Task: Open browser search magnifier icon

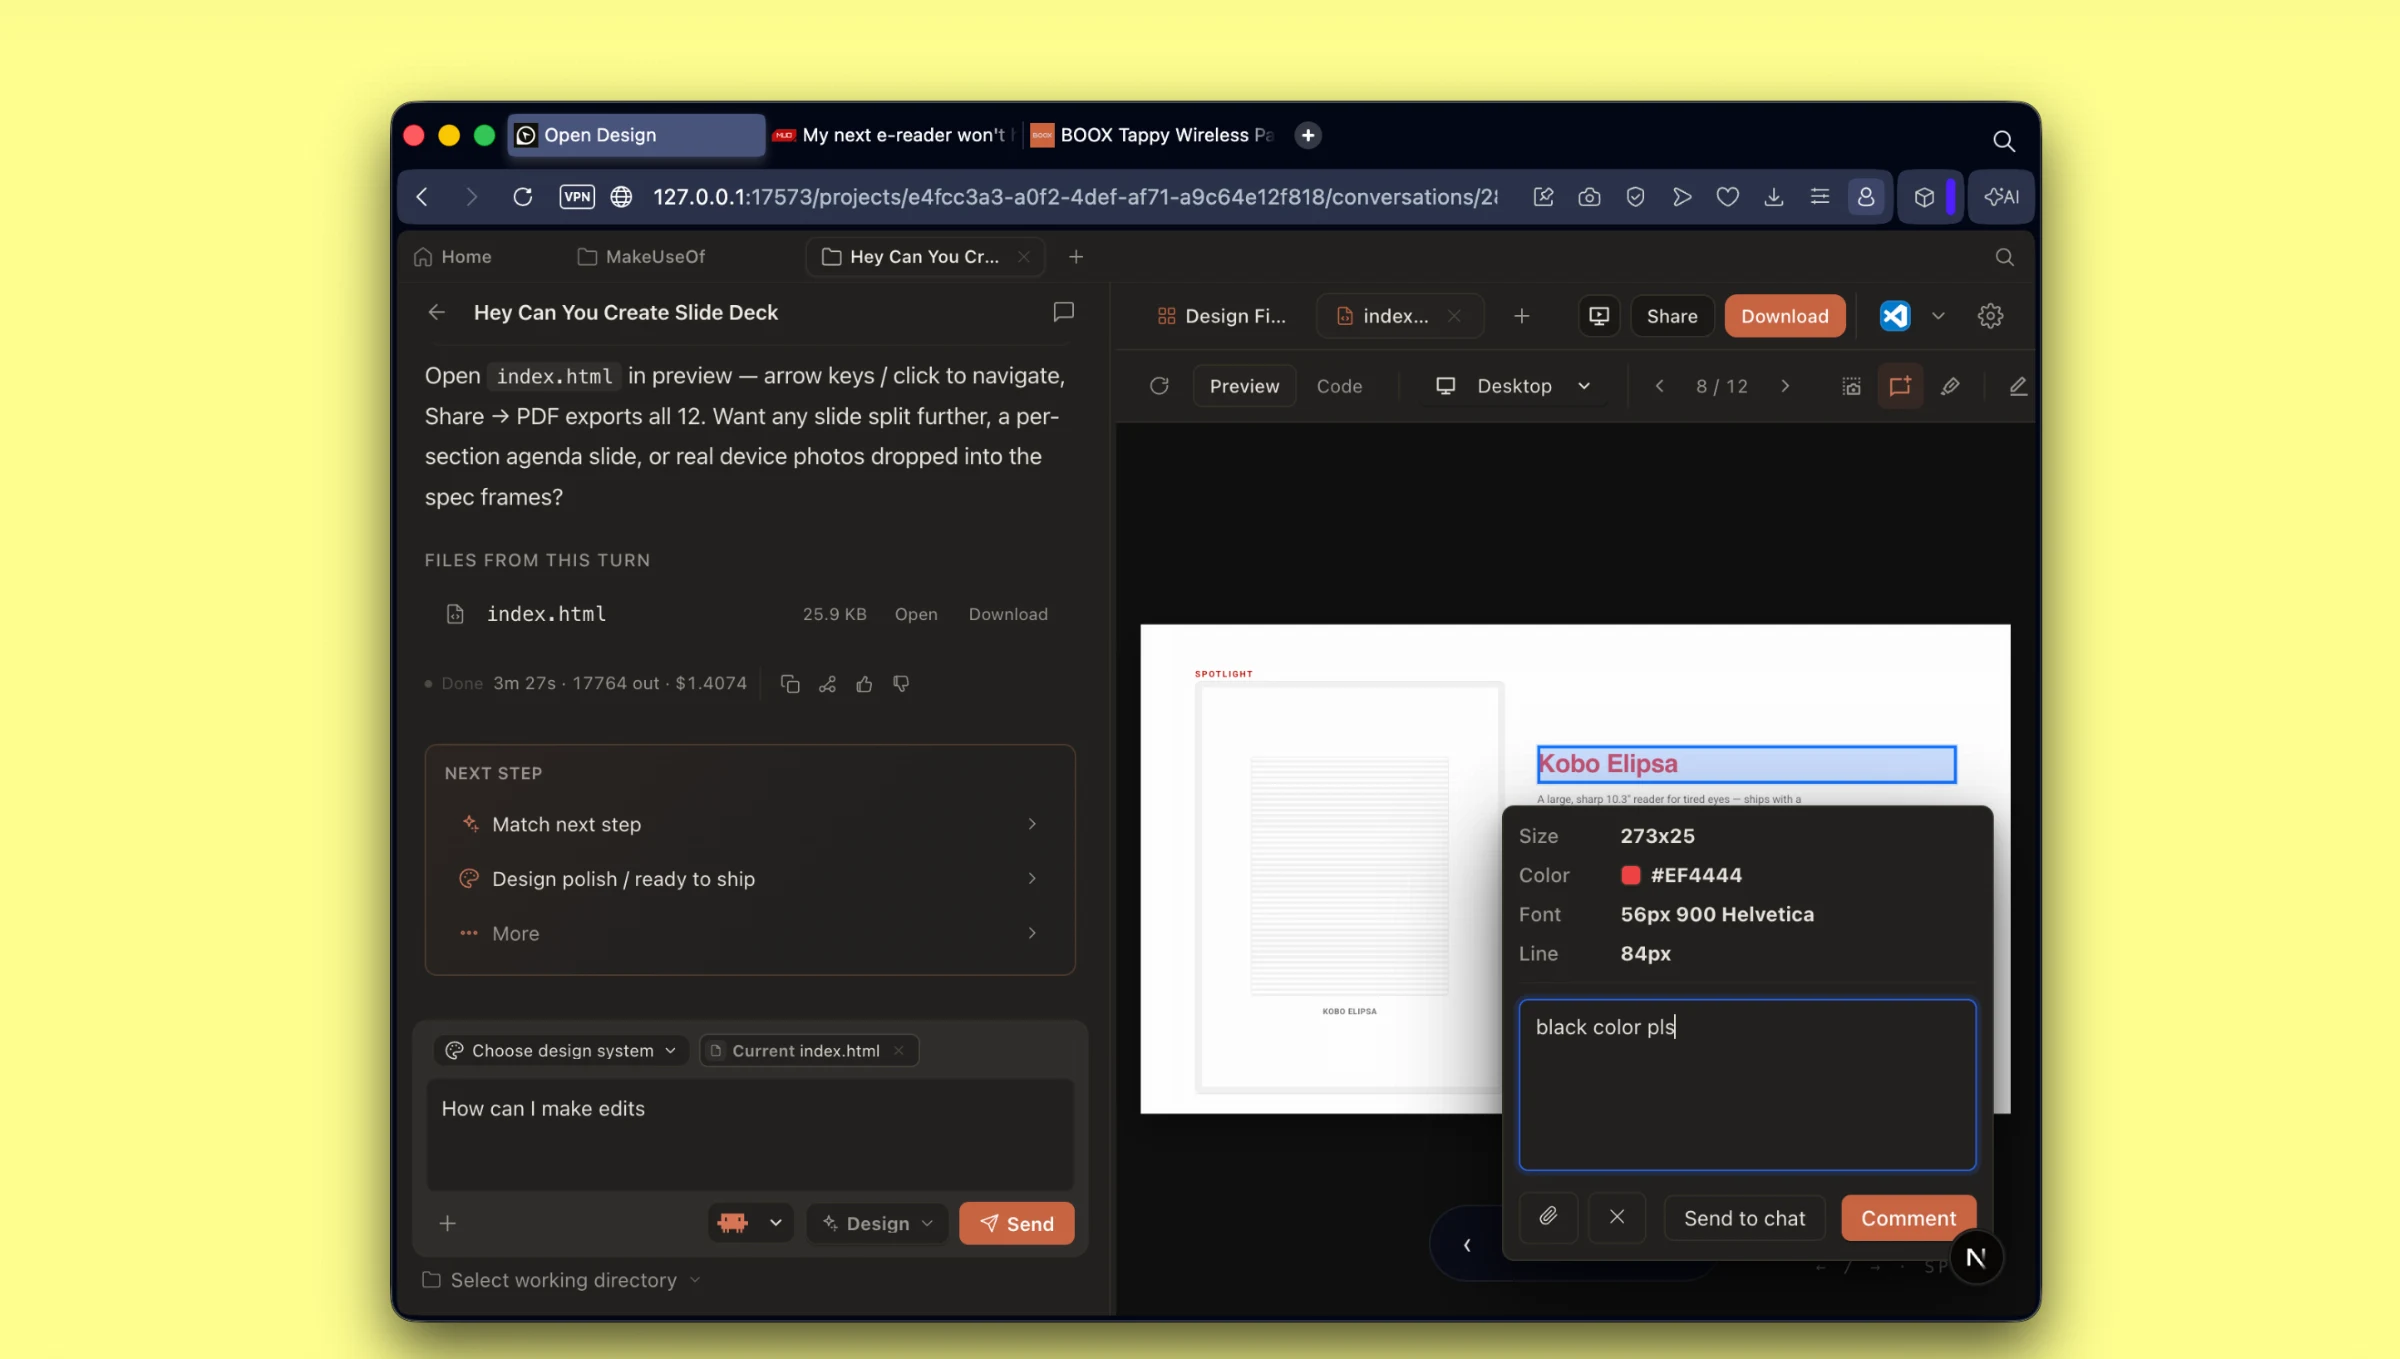Action: click(2003, 141)
